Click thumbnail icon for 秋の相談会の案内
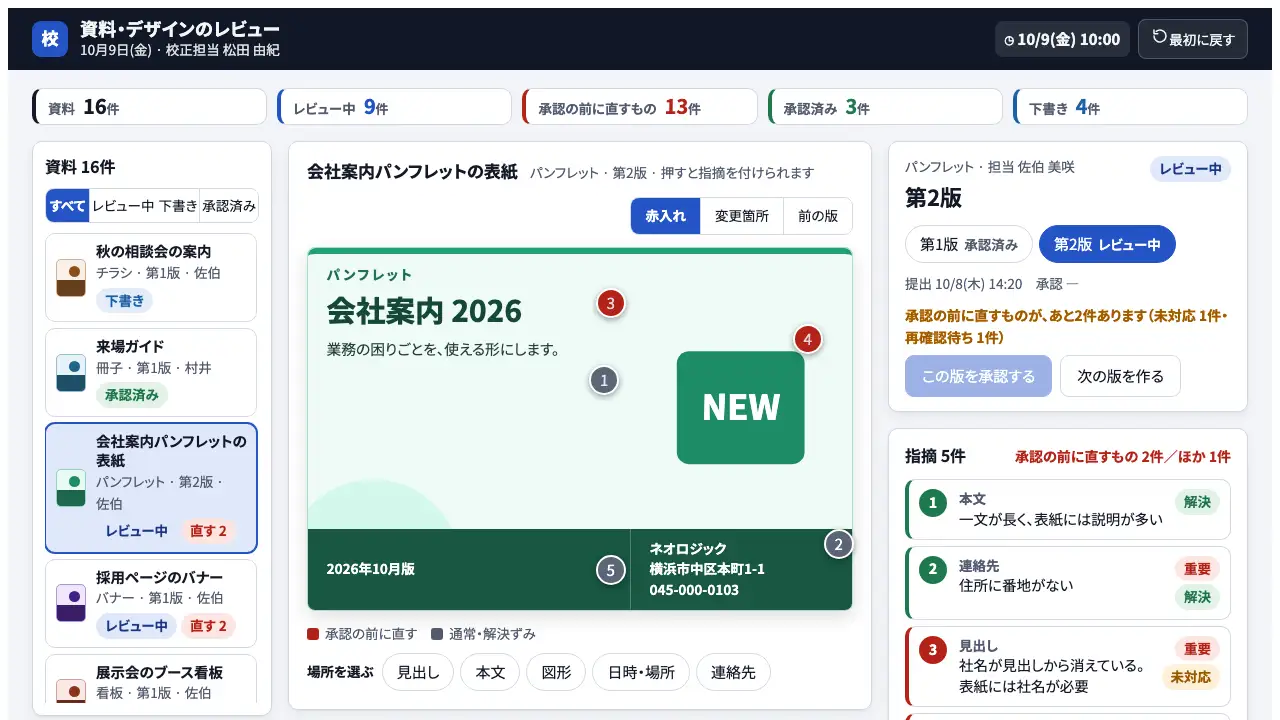Image resolution: width=1280 pixels, height=720 pixels. tap(71, 277)
